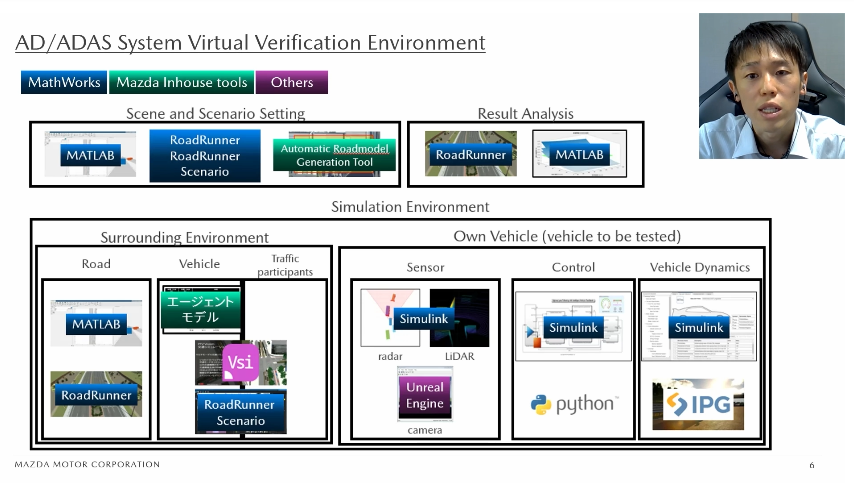Click the 'camera' caption
Screen dimensions: 854x483
coord(425,430)
